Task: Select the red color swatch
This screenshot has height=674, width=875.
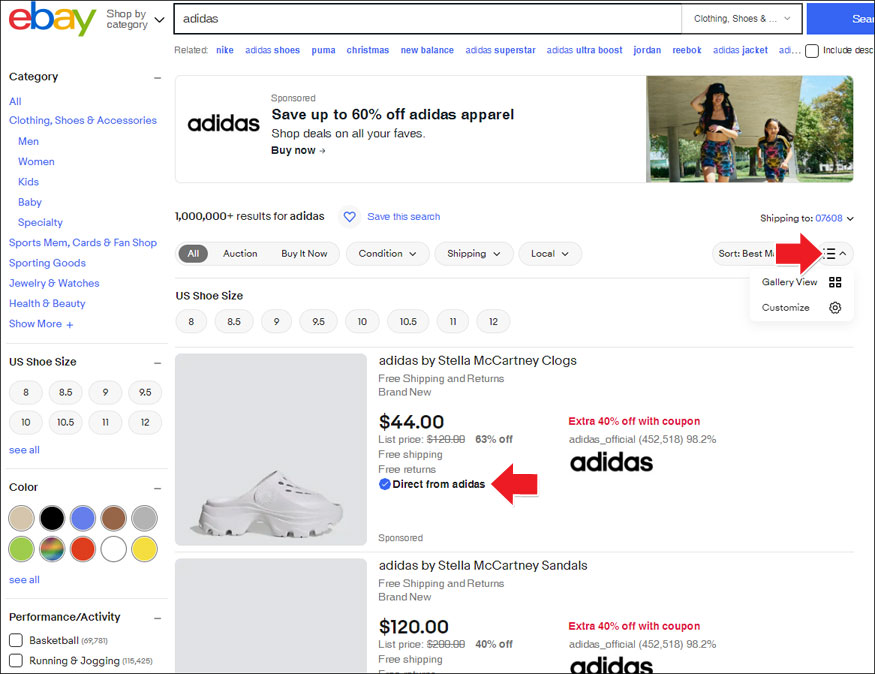Action: point(83,548)
